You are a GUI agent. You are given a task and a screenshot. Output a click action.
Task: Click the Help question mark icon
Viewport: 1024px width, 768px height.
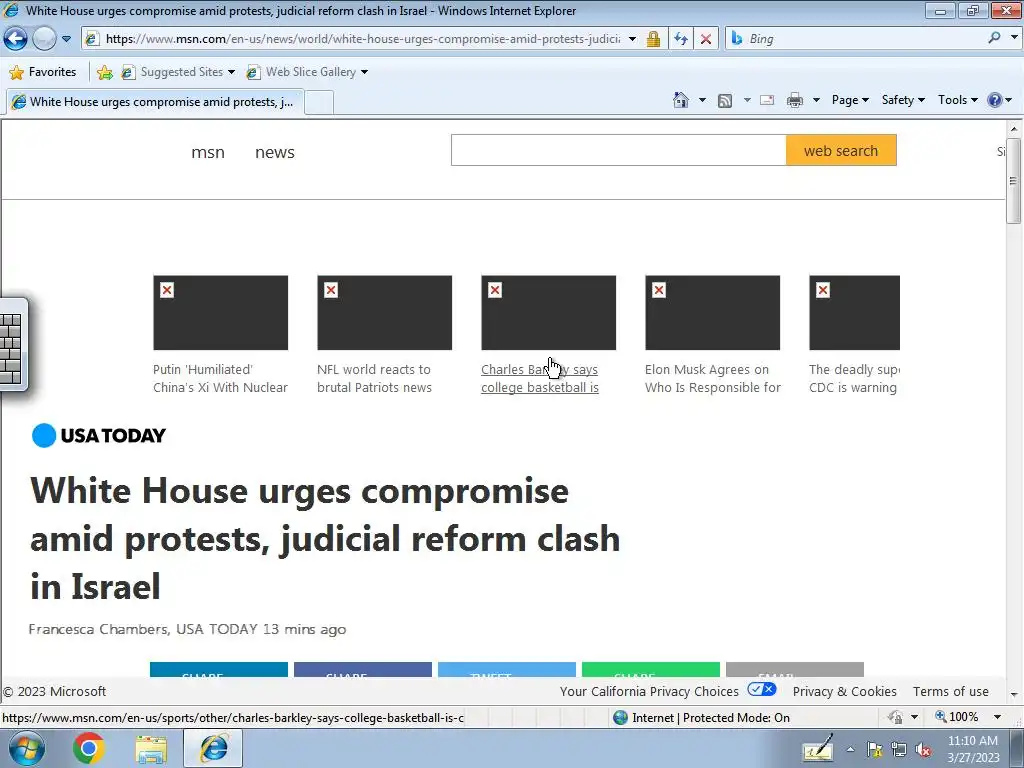(x=995, y=100)
